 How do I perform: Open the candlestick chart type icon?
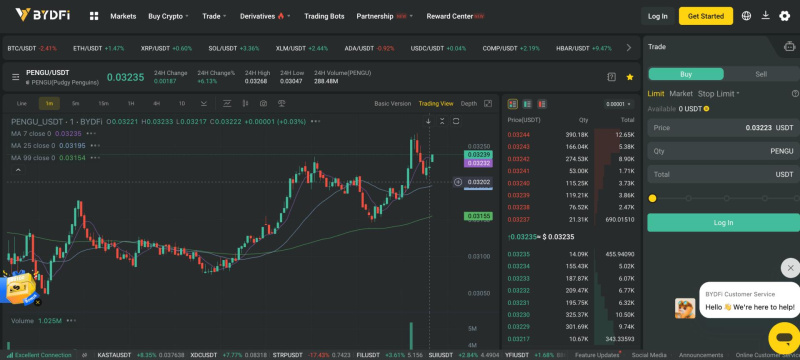point(245,104)
